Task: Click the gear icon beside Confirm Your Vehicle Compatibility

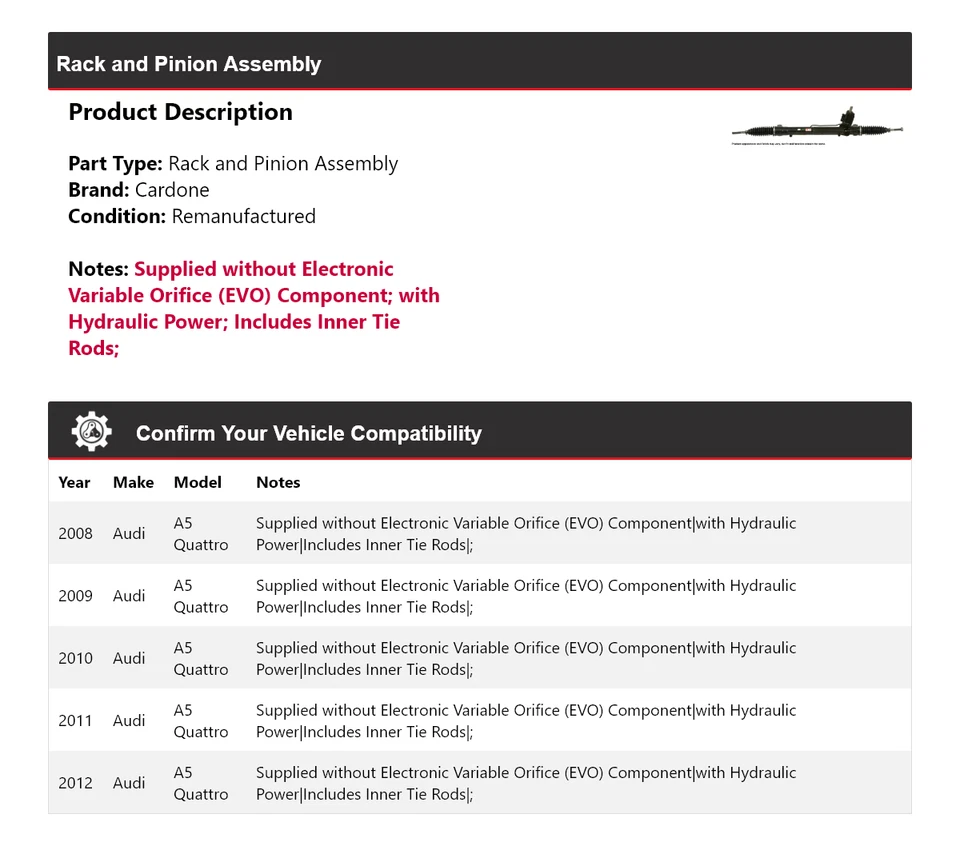Action: [x=92, y=432]
